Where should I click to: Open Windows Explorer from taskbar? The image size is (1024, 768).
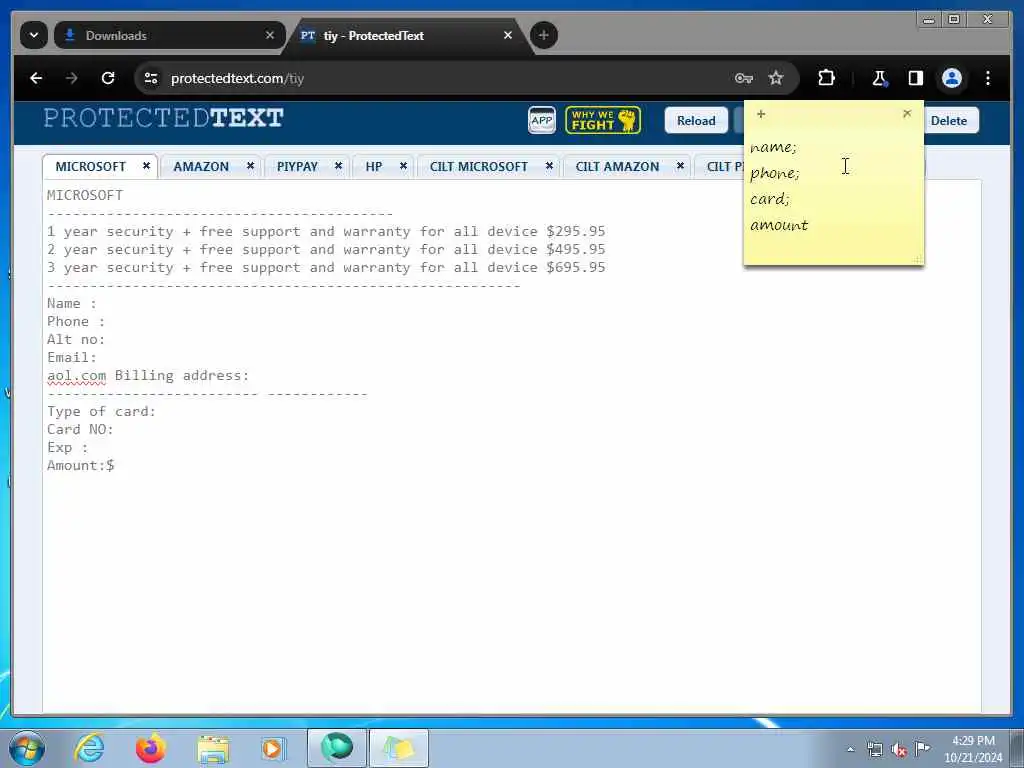point(212,748)
